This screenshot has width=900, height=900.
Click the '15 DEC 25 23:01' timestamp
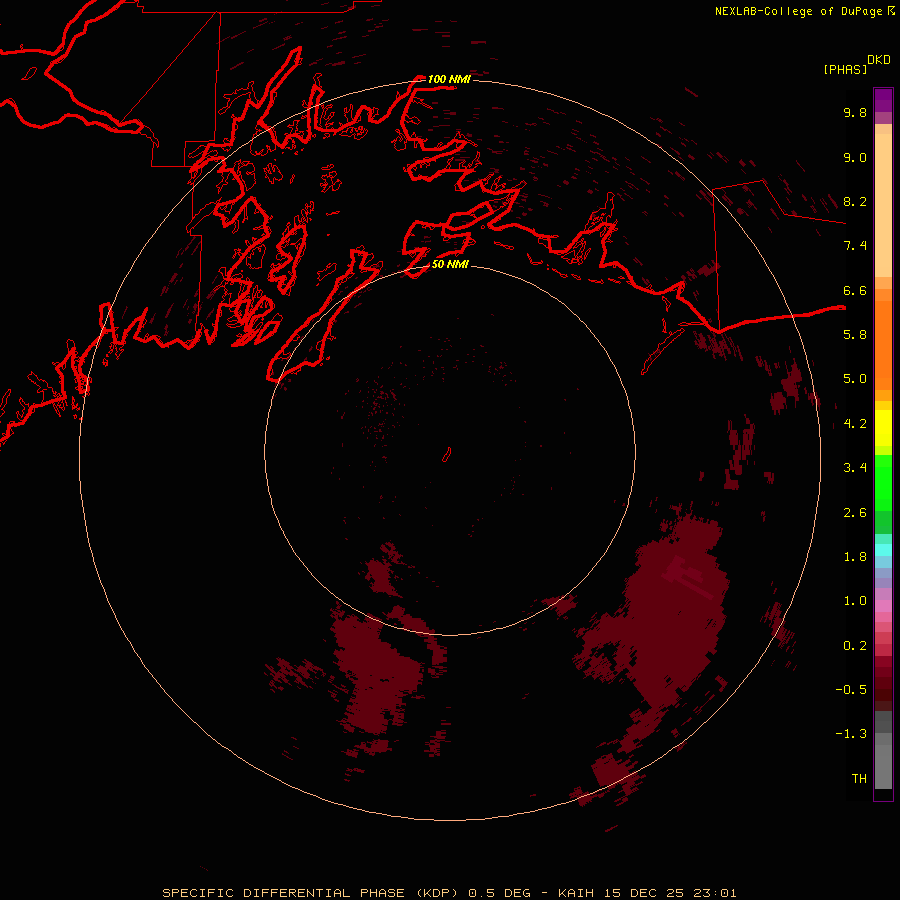tap(670, 893)
